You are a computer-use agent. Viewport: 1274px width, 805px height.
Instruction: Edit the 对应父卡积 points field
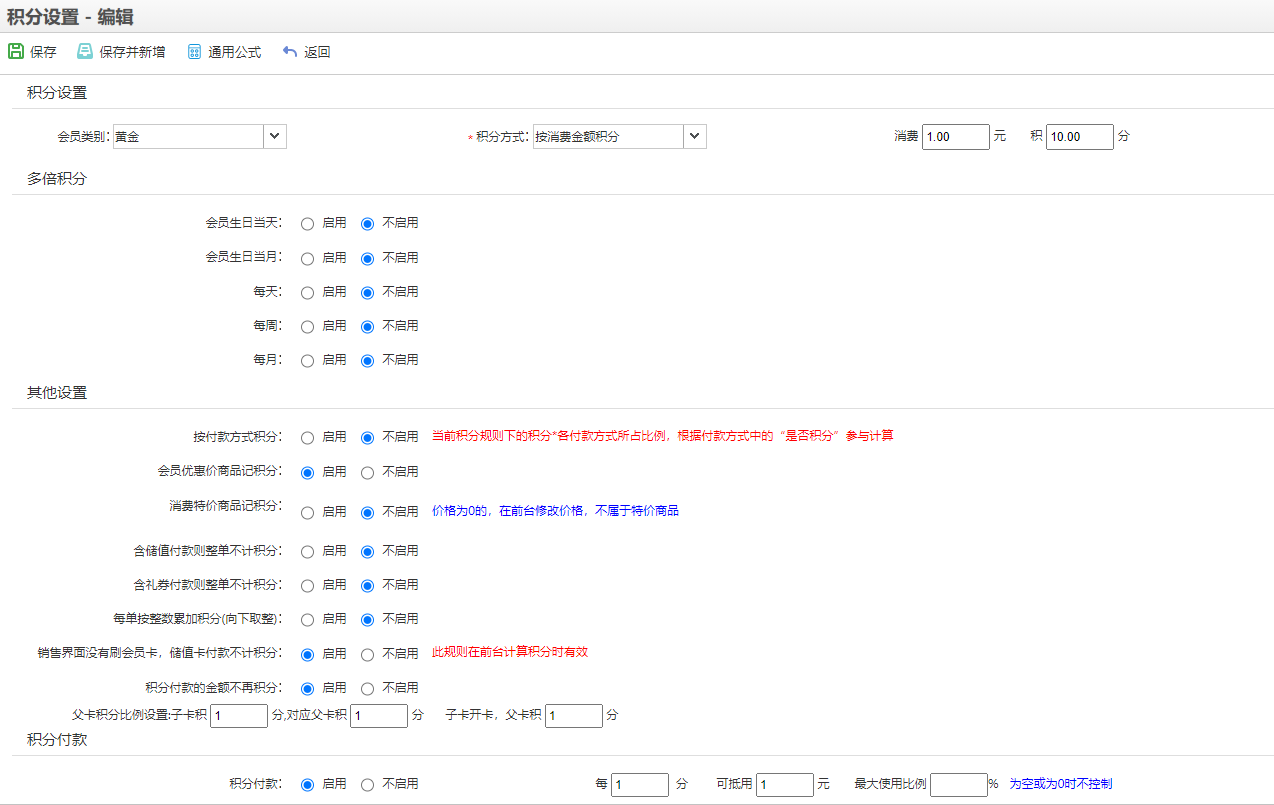[379, 716]
